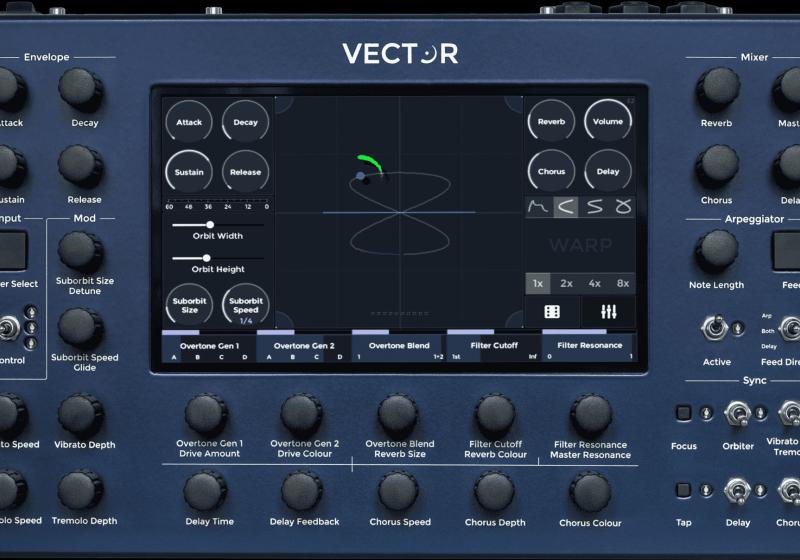Set orbit speed to 8x

pos(622,284)
